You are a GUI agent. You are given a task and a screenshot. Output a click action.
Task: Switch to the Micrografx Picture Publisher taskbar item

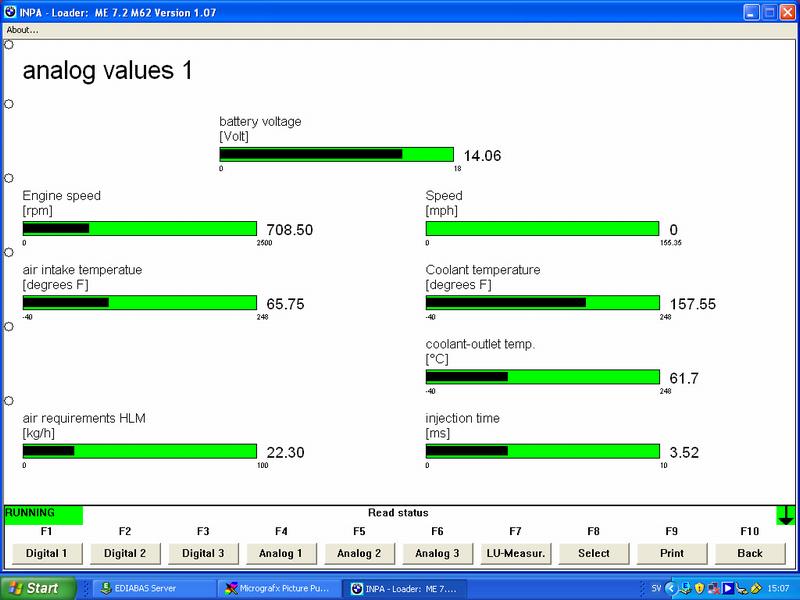point(278,587)
